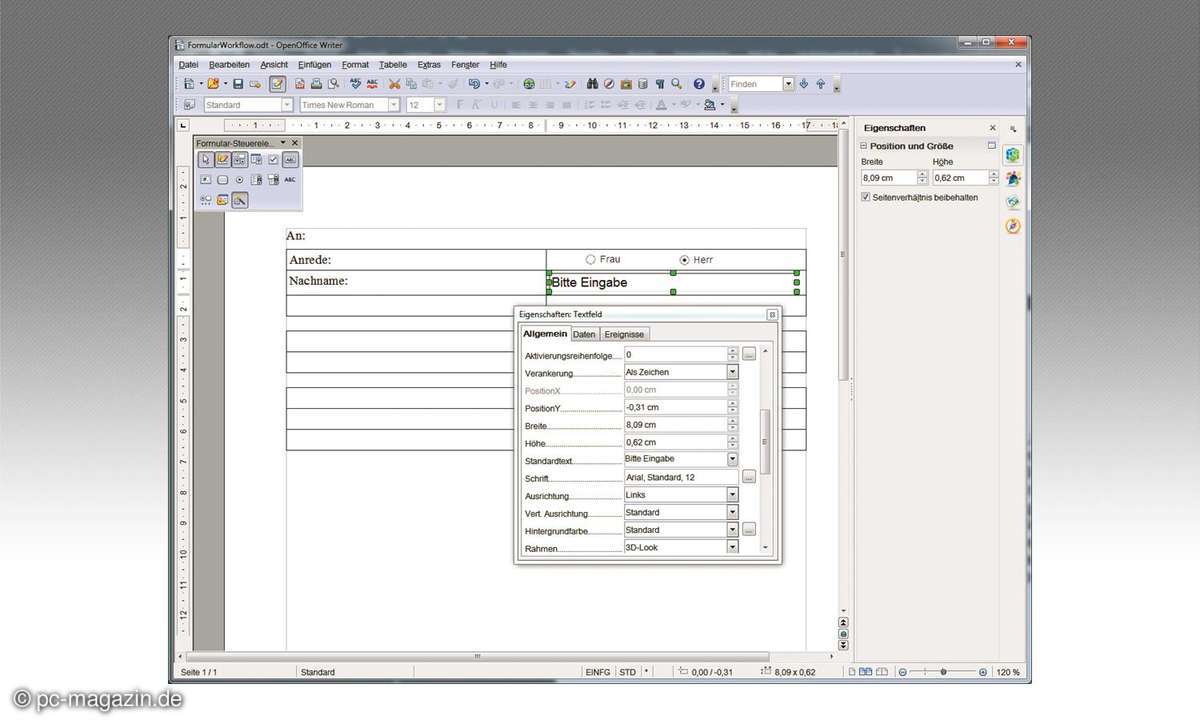
Task: Click EINFG insert mode in status bar
Action: 597,672
